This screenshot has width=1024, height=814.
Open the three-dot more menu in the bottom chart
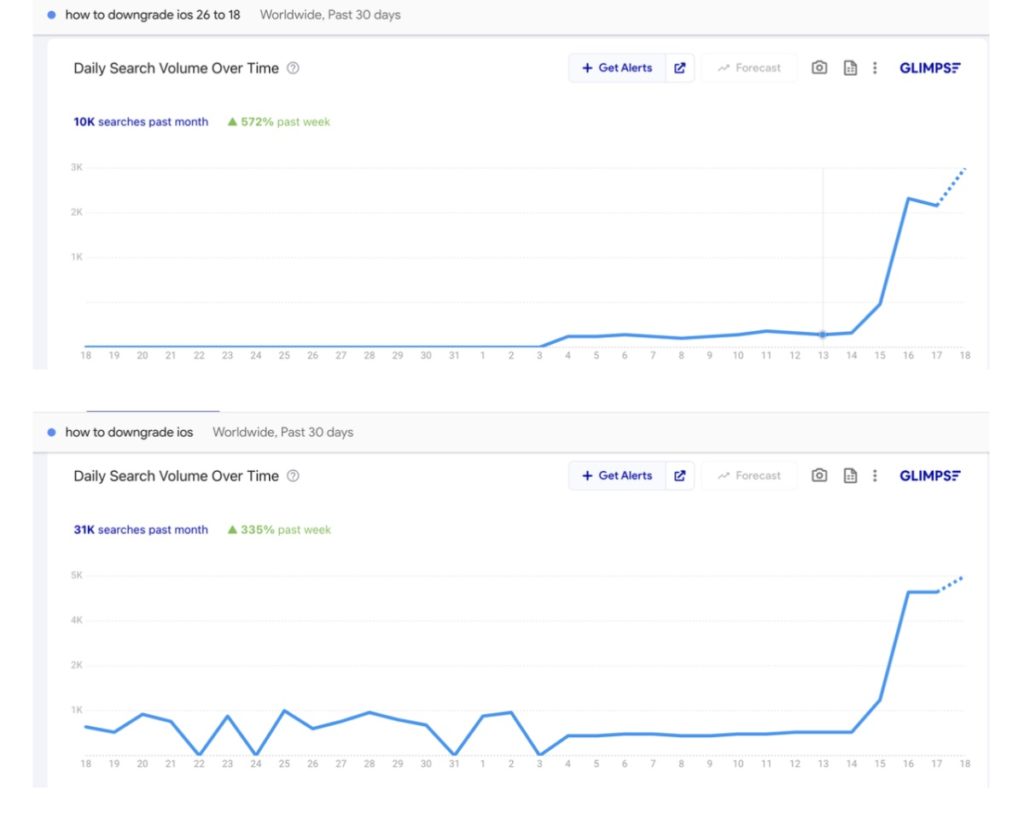(x=875, y=476)
